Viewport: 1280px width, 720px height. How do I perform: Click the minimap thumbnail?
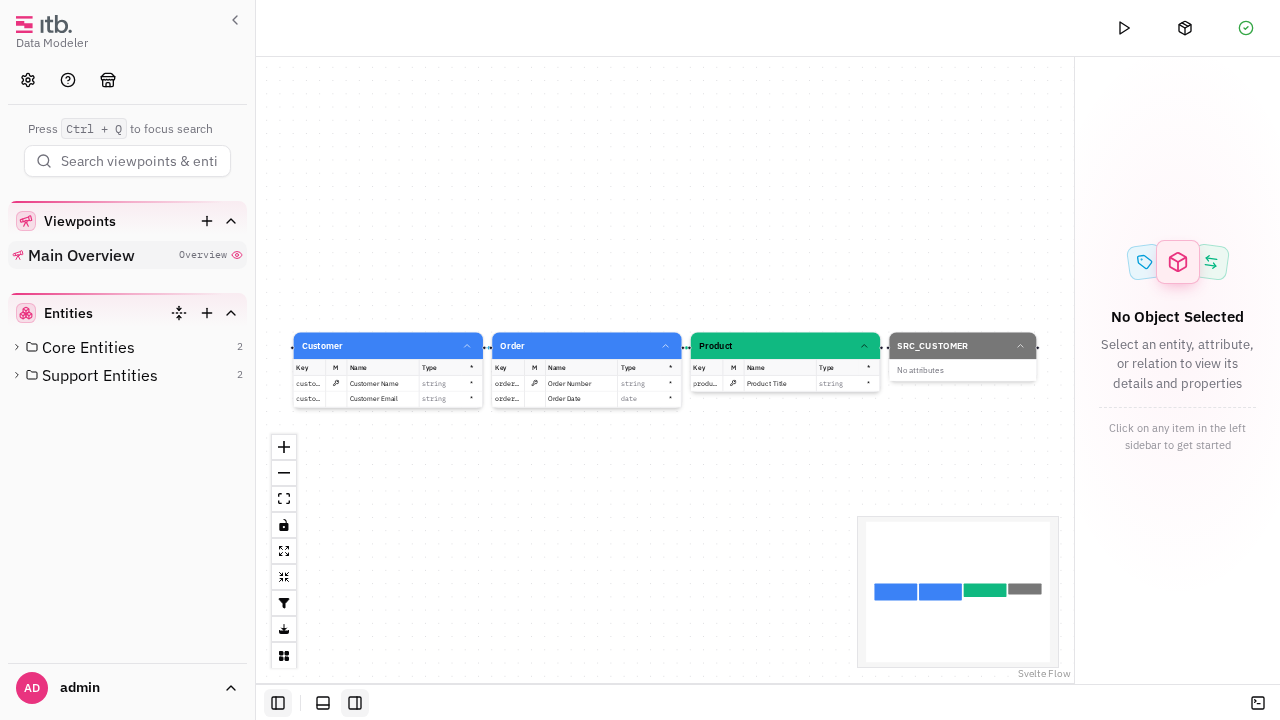click(958, 591)
